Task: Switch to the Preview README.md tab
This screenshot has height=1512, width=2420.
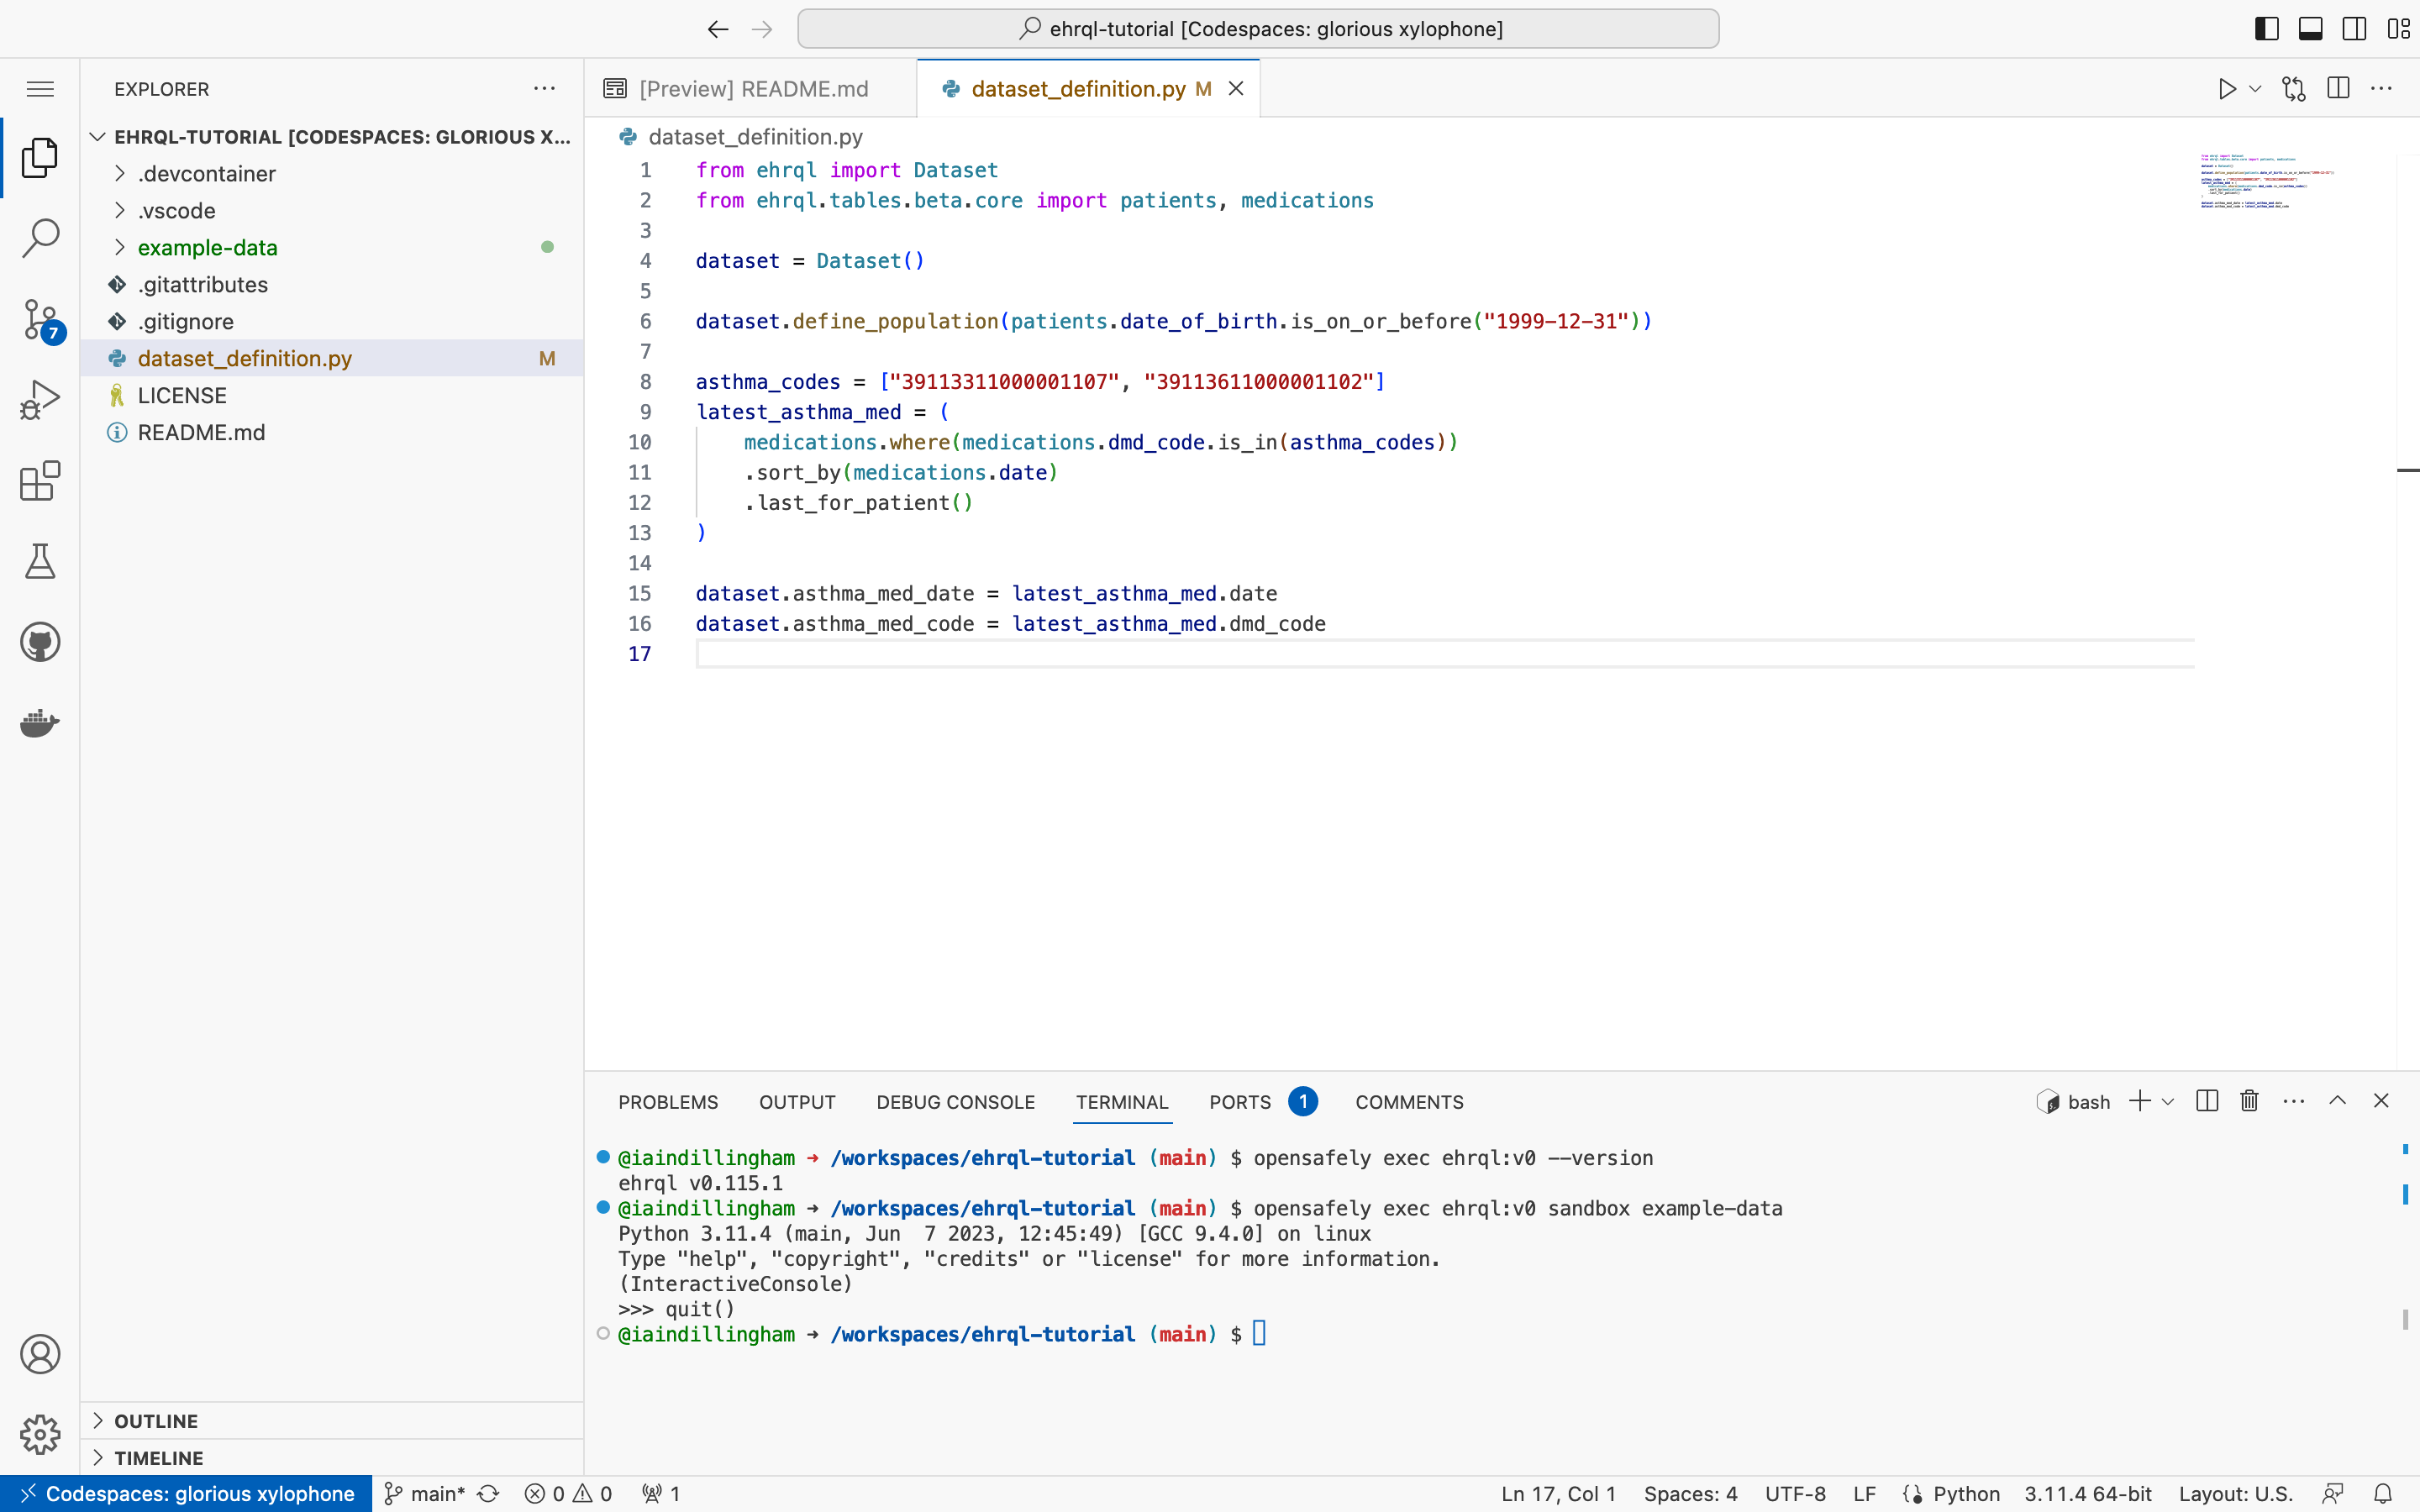Action: [751, 89]
